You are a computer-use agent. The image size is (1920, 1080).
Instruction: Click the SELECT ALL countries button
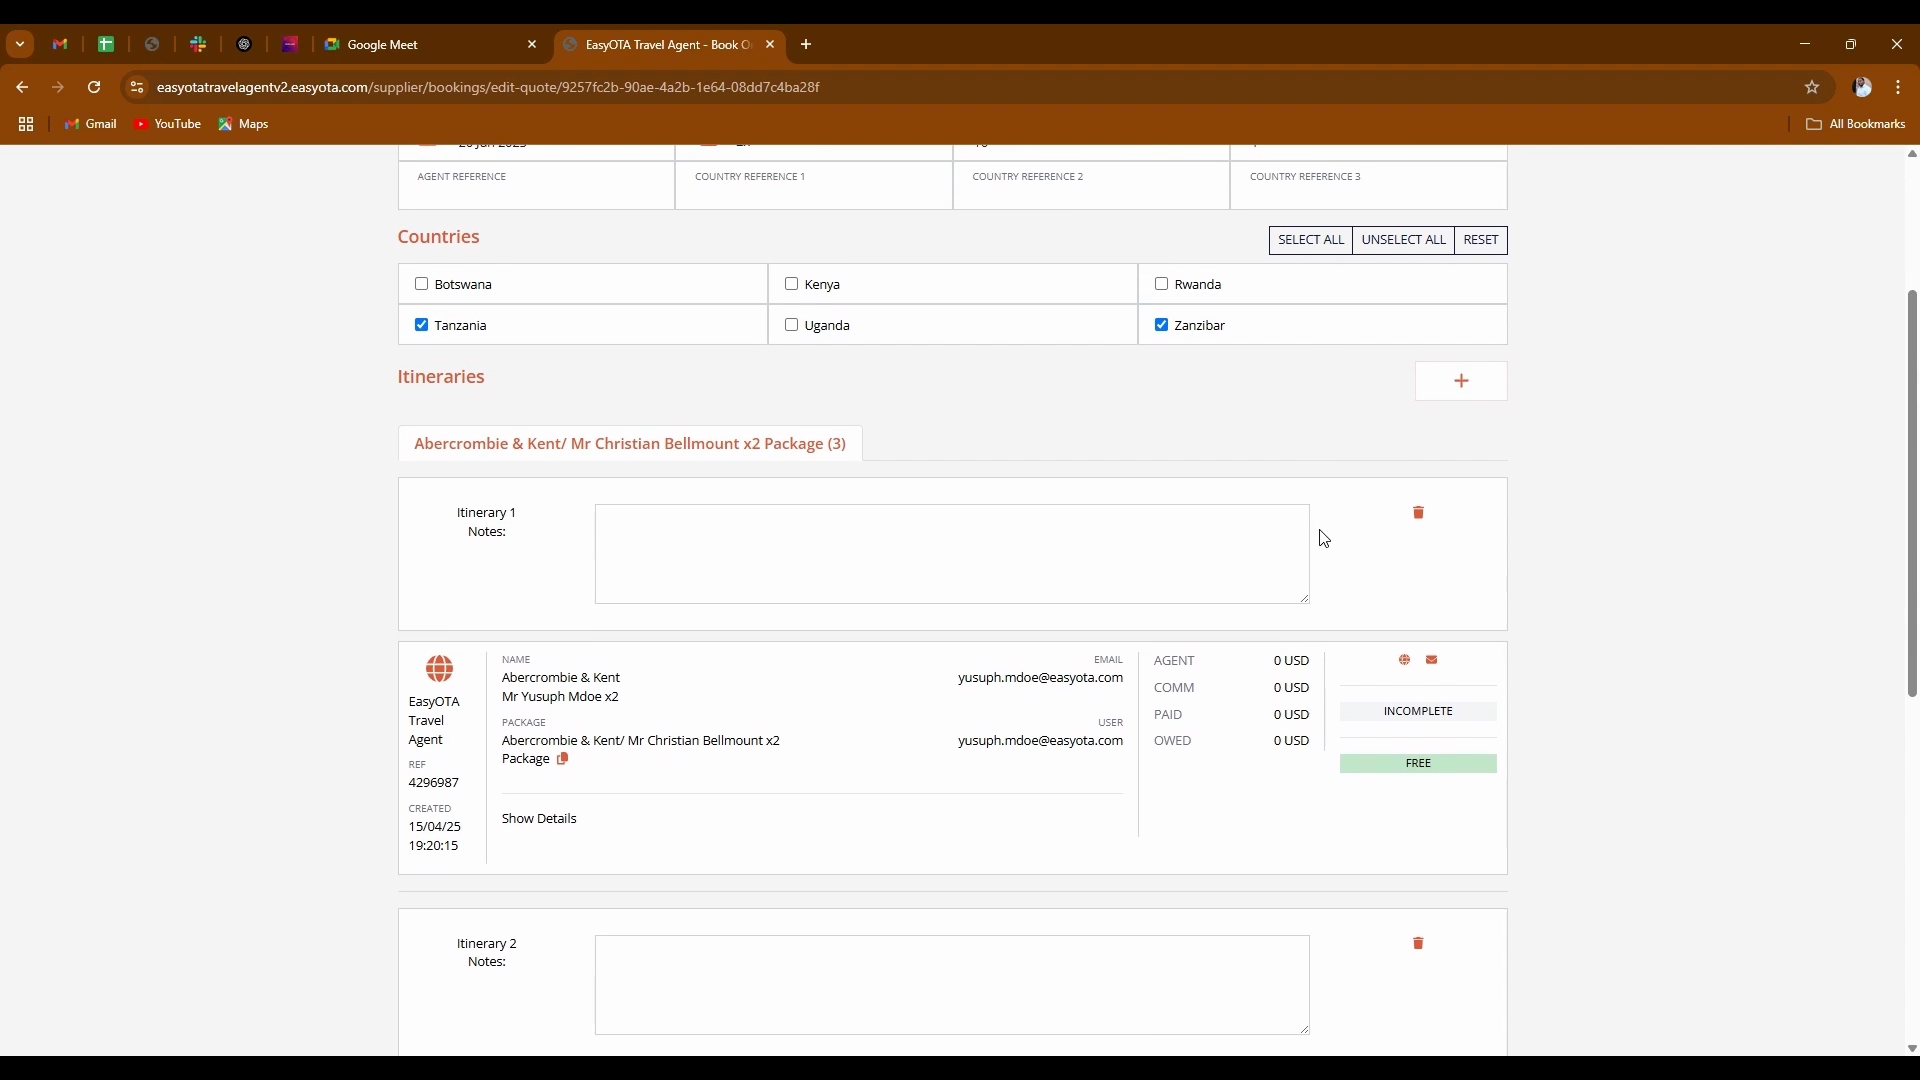click(x=1311, y=240)
